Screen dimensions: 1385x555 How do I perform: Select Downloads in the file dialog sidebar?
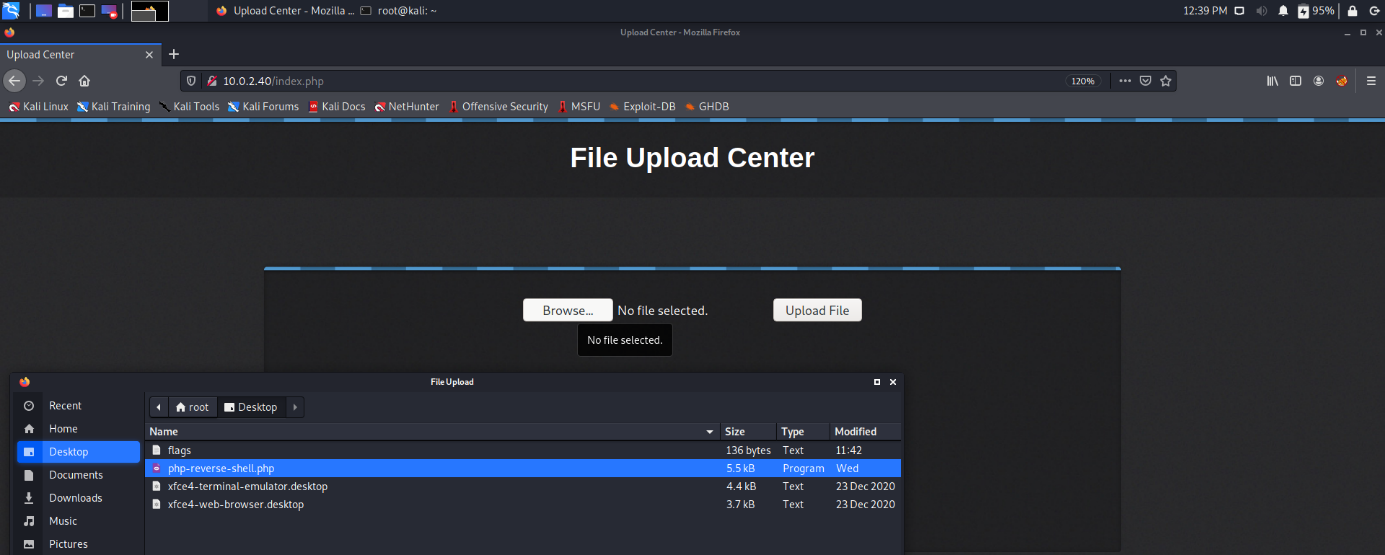[76, 498]
